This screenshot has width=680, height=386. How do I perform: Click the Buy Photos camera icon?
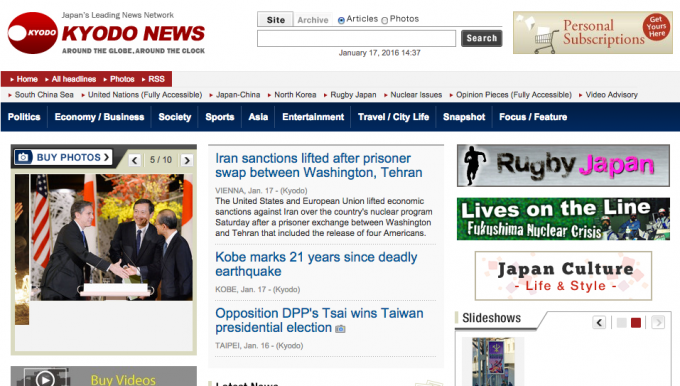tap(23, 157)
